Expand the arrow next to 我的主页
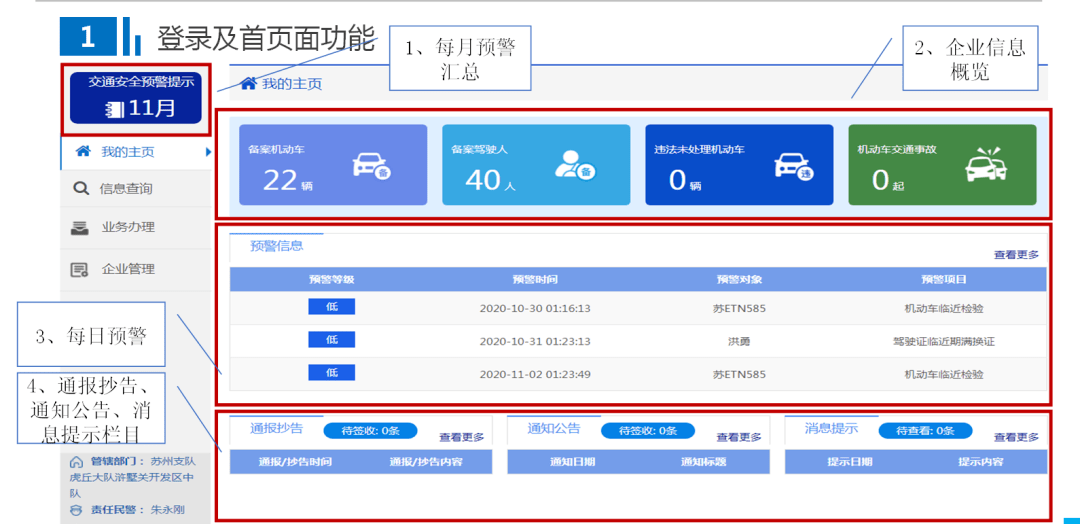Screen dimensions: 1080x524 [208, 152]
